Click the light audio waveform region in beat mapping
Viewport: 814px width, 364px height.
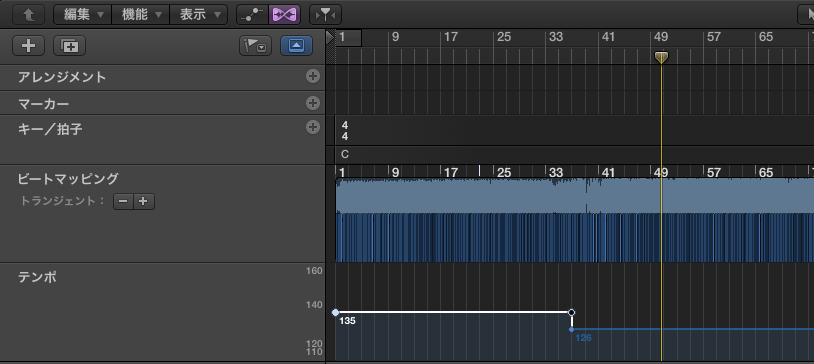pyautogui.click(x=575, y=196)
